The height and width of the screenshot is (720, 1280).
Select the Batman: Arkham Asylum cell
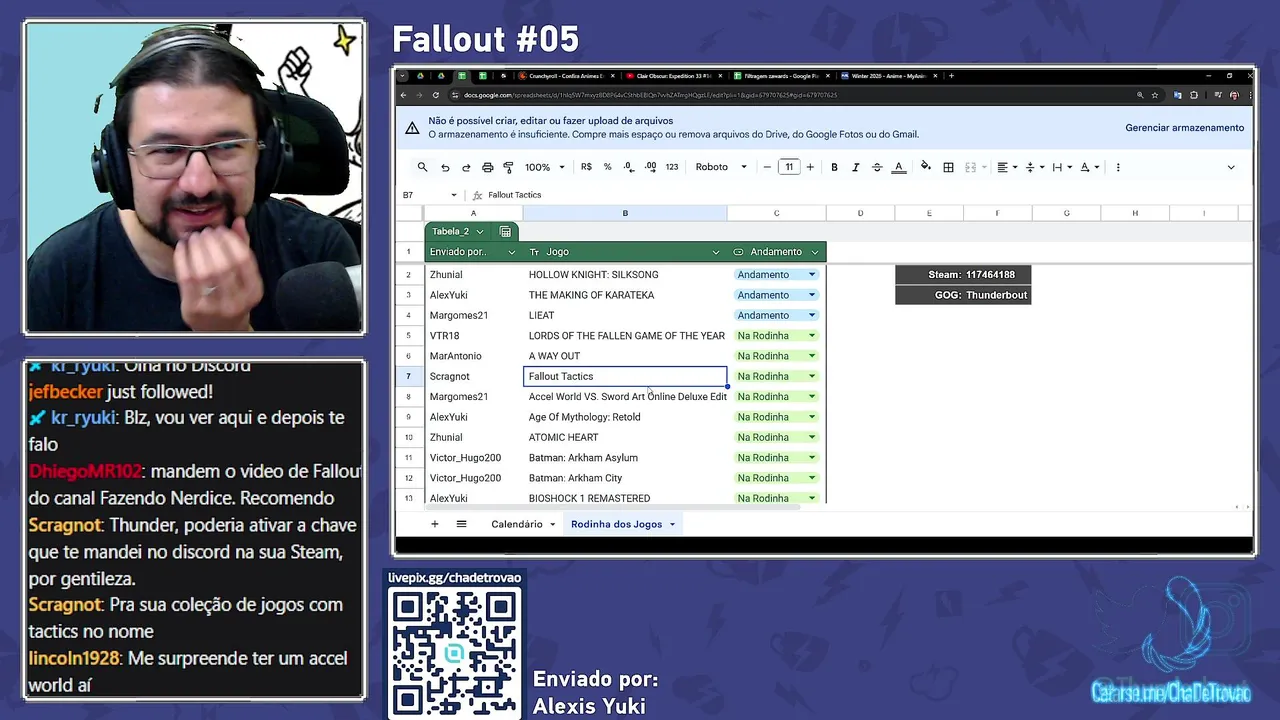[625, 458]
